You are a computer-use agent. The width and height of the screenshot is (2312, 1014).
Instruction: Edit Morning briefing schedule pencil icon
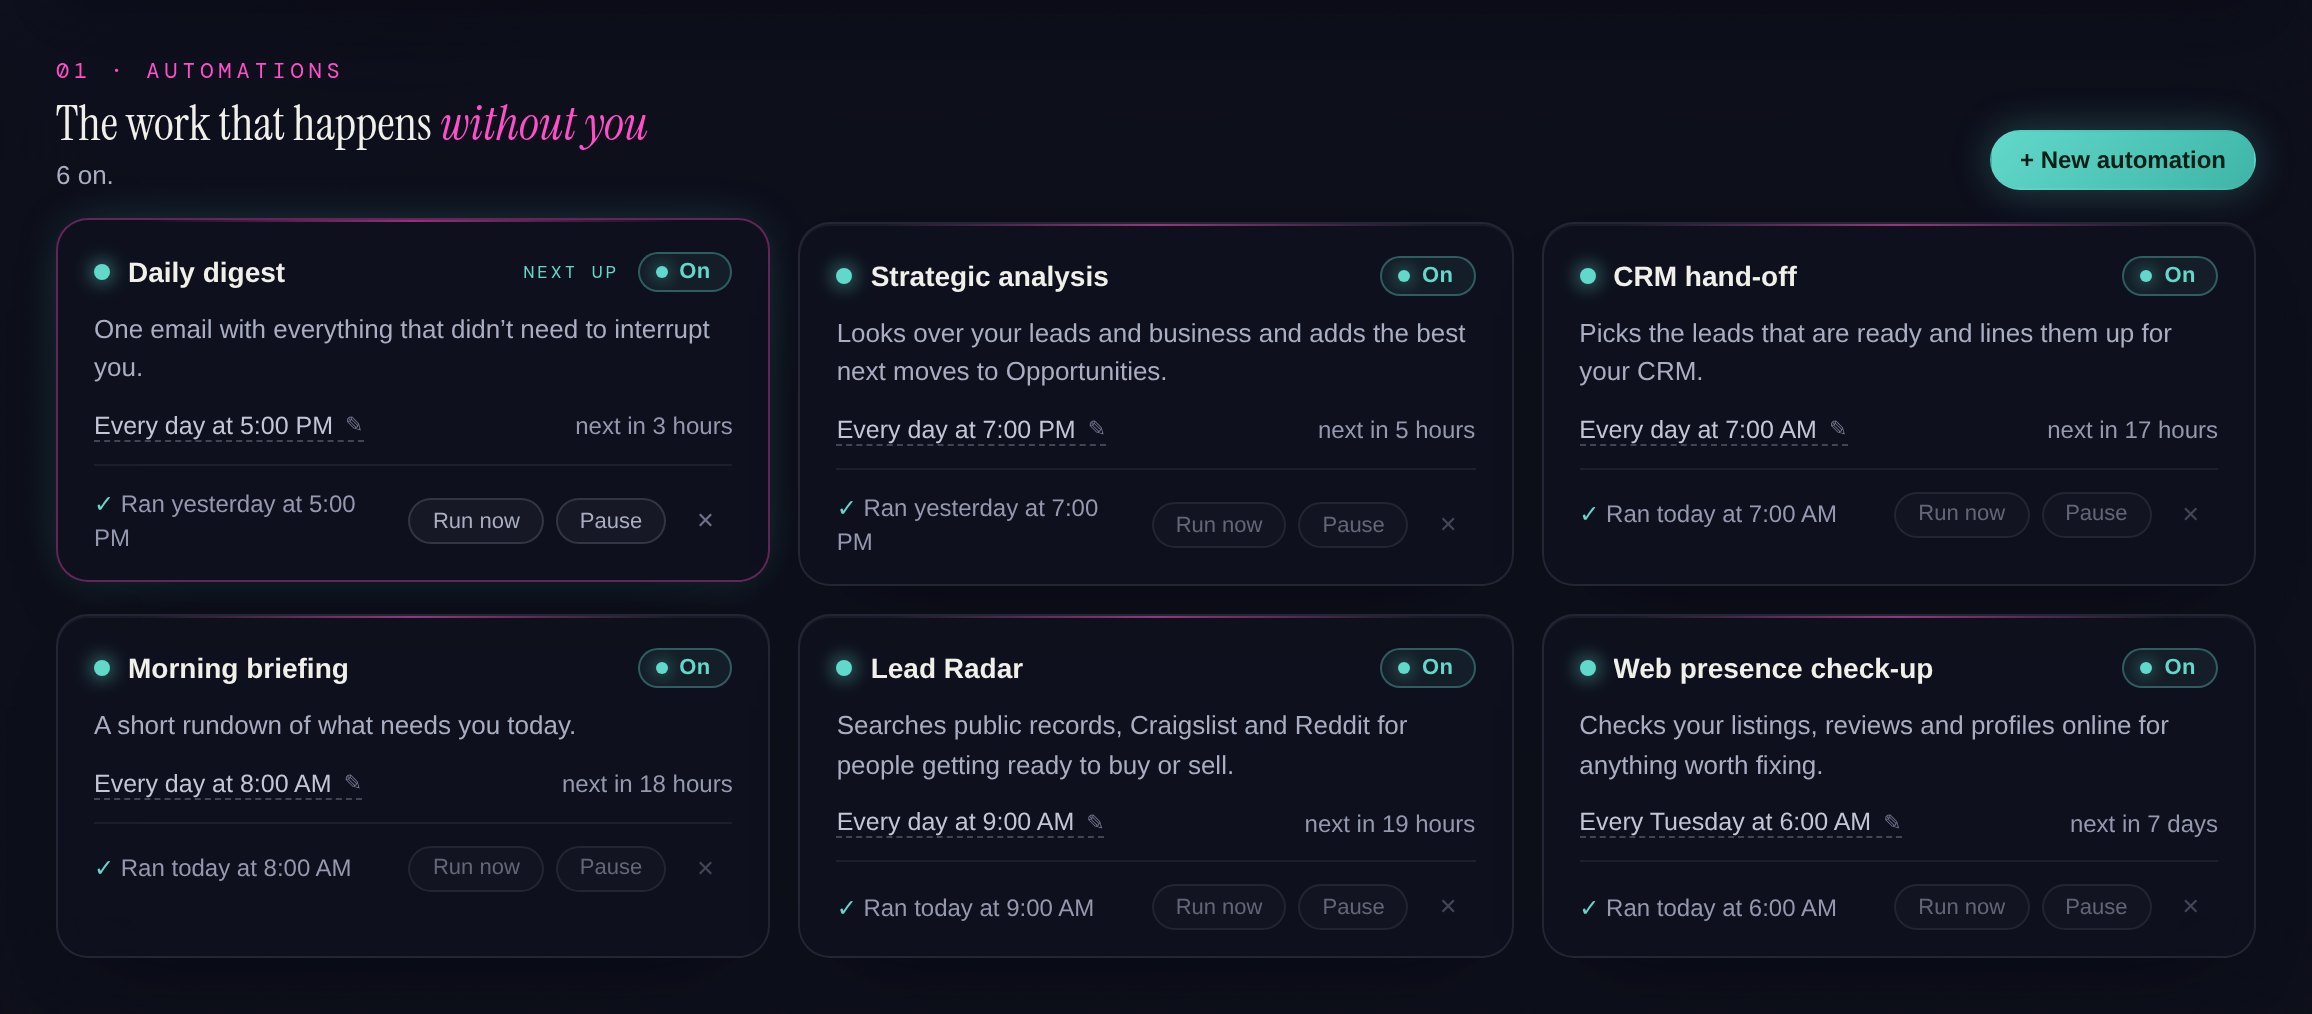point(353,783)
